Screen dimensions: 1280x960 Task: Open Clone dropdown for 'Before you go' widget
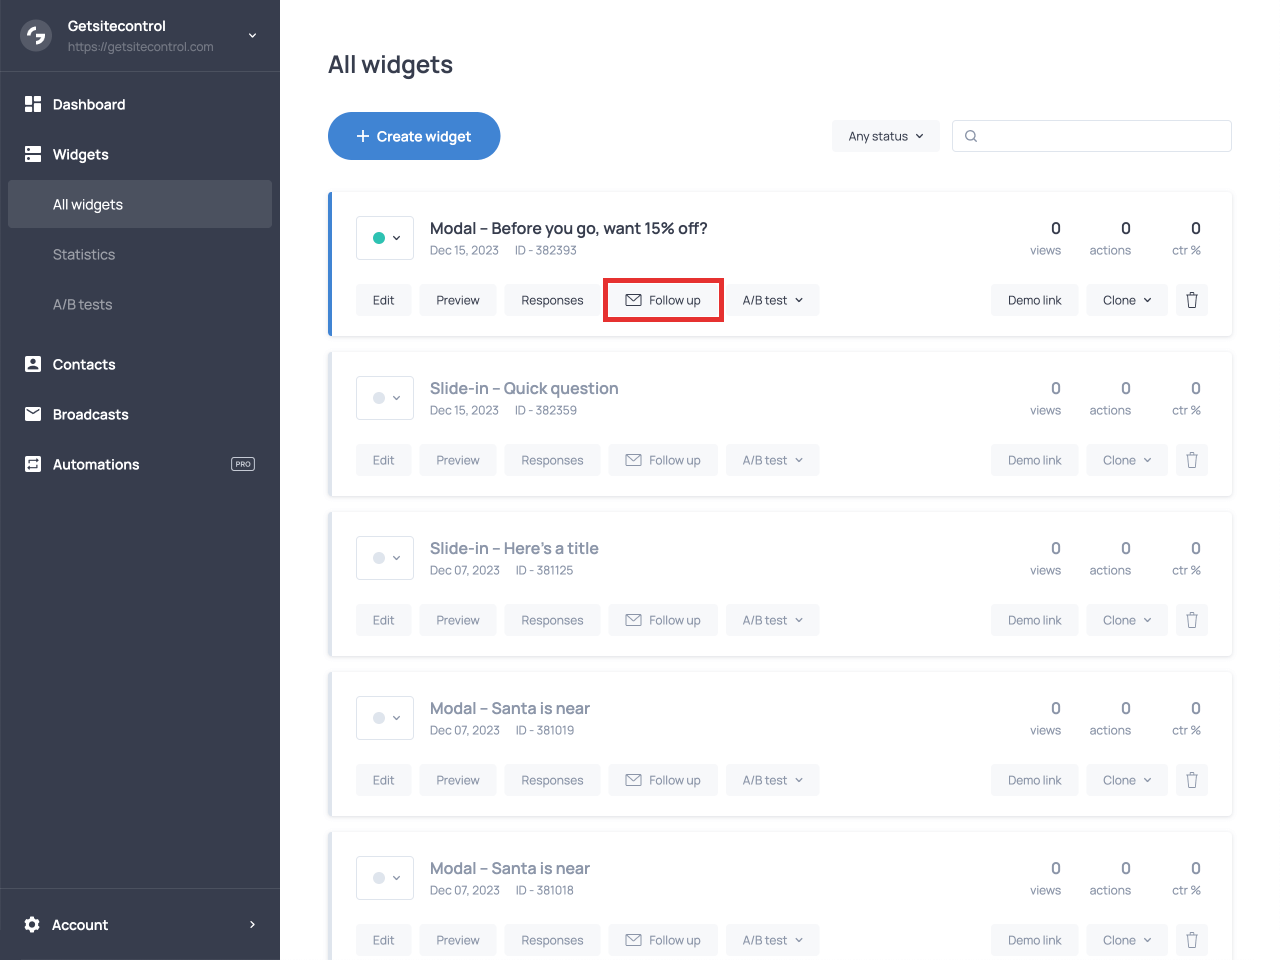[1126, 300]
